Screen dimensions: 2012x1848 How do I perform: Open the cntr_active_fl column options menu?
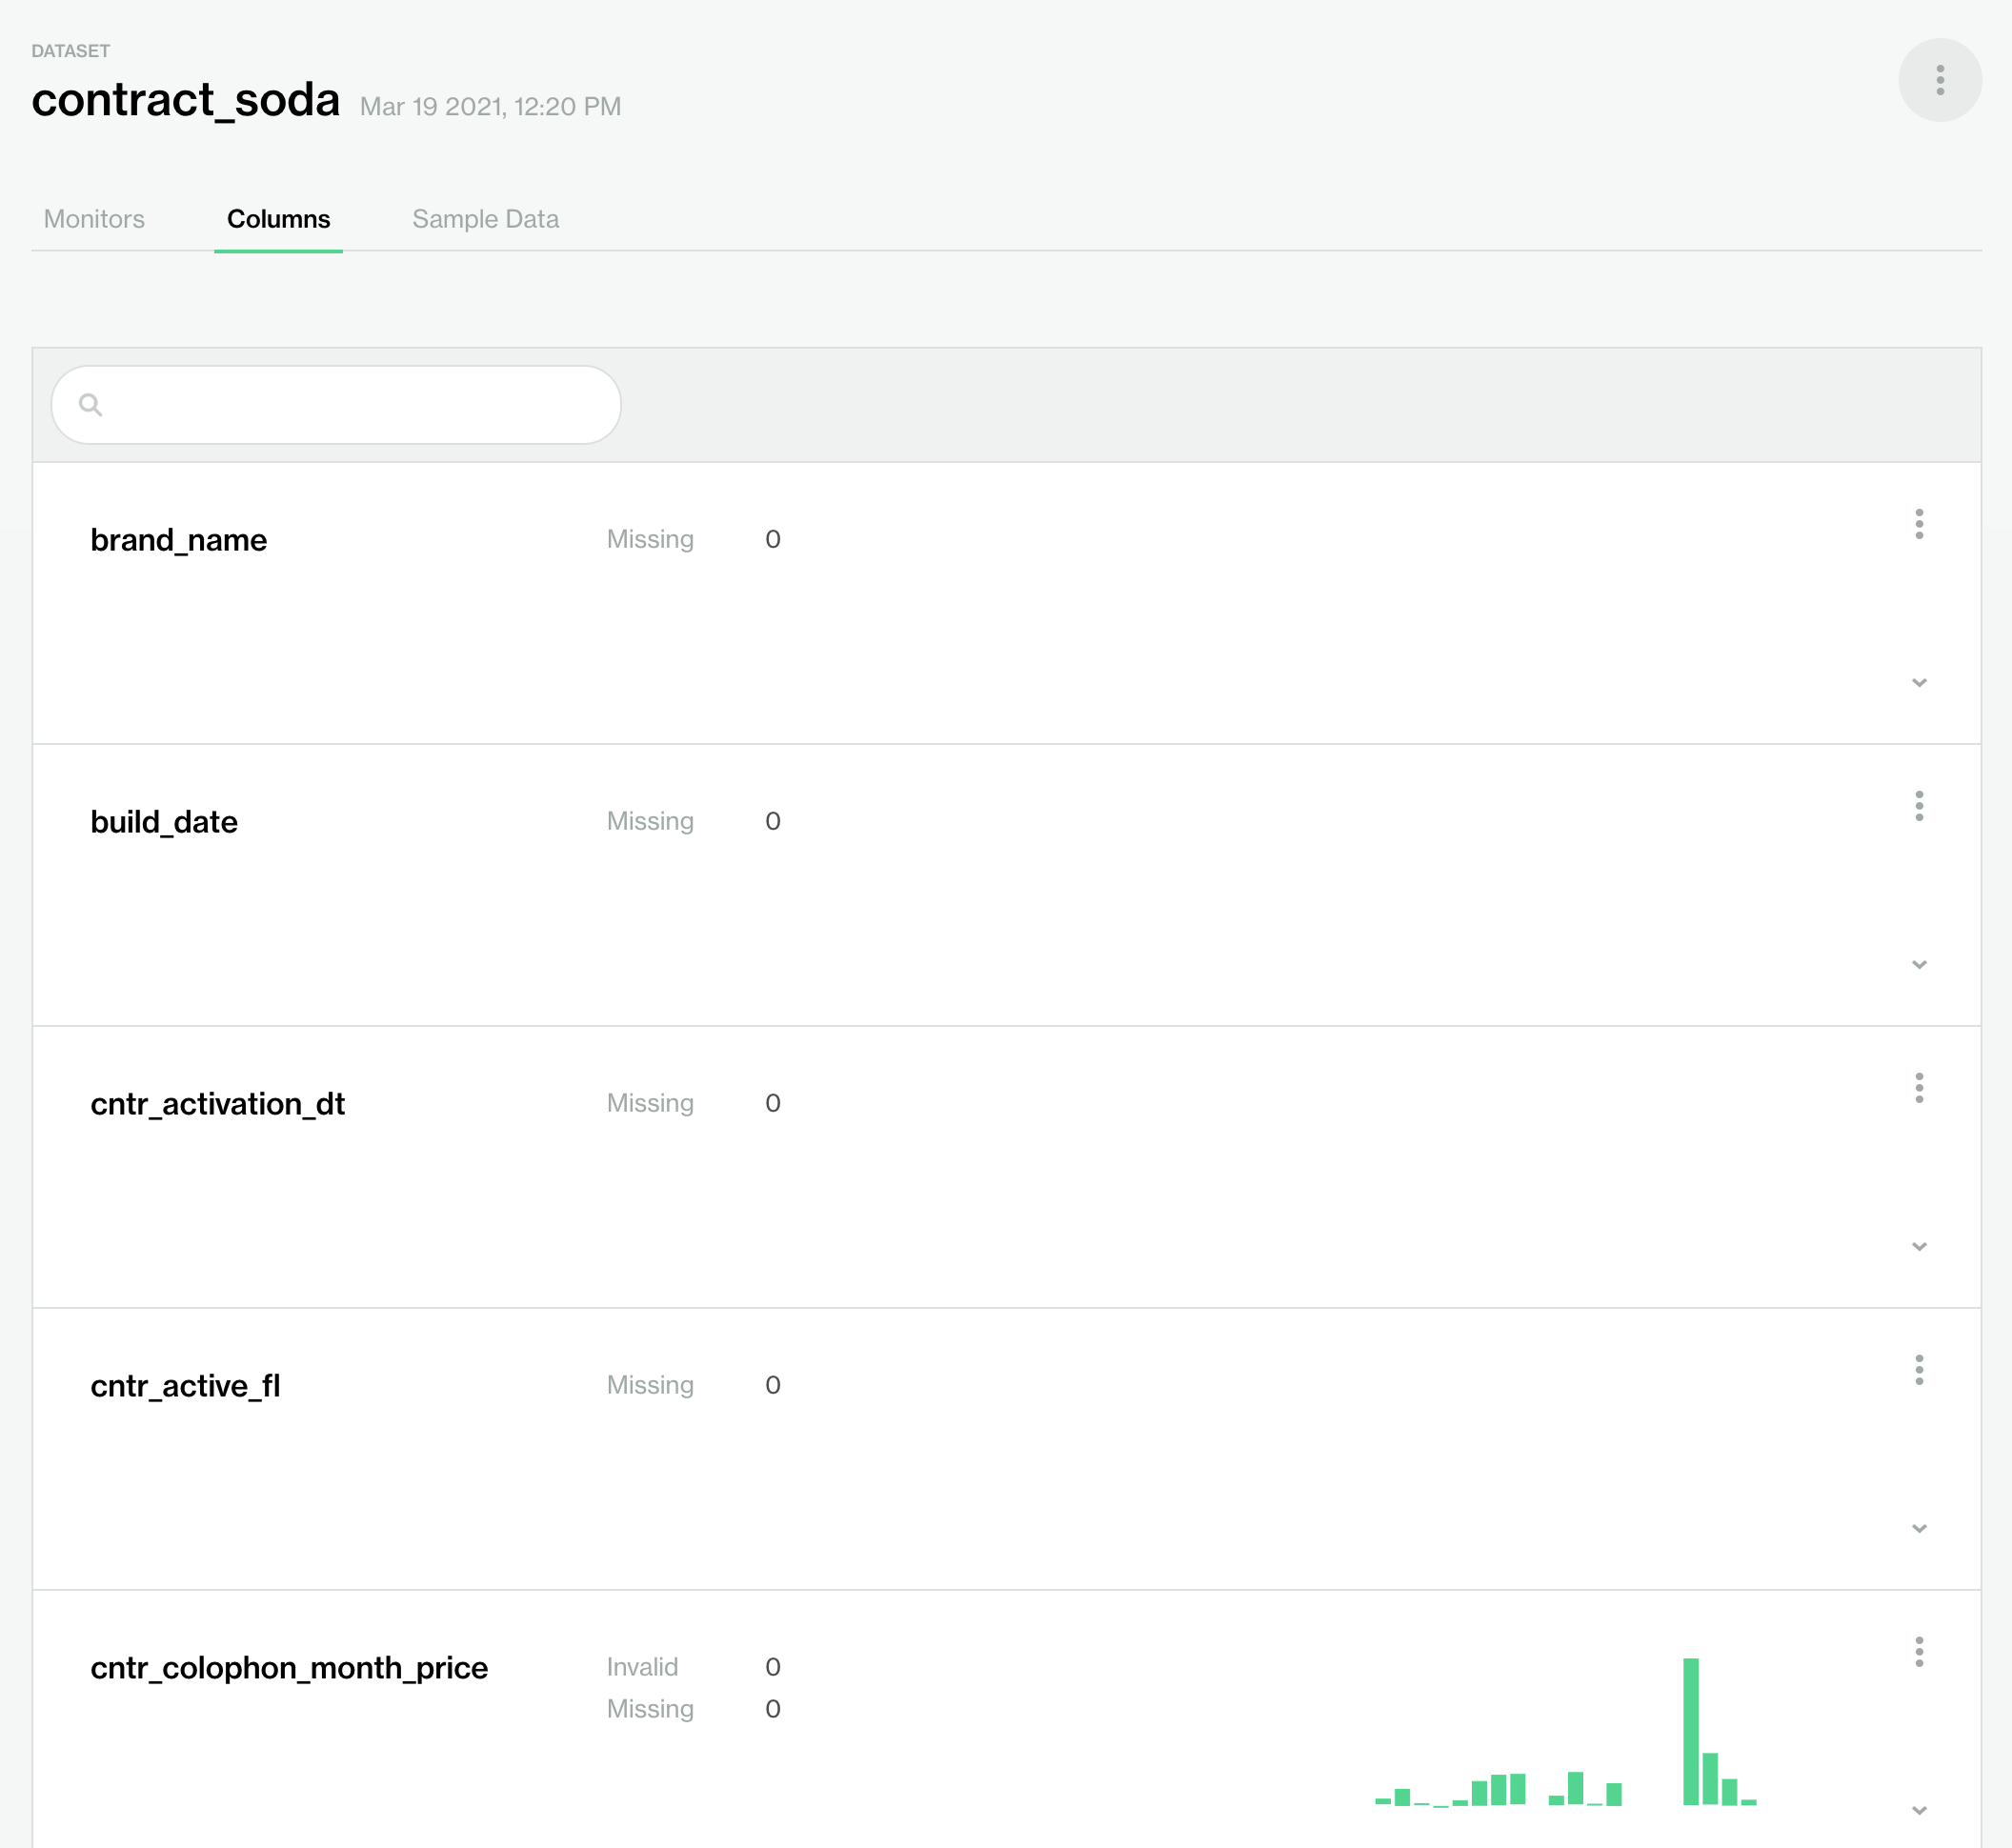(x=1920, y=1371)
